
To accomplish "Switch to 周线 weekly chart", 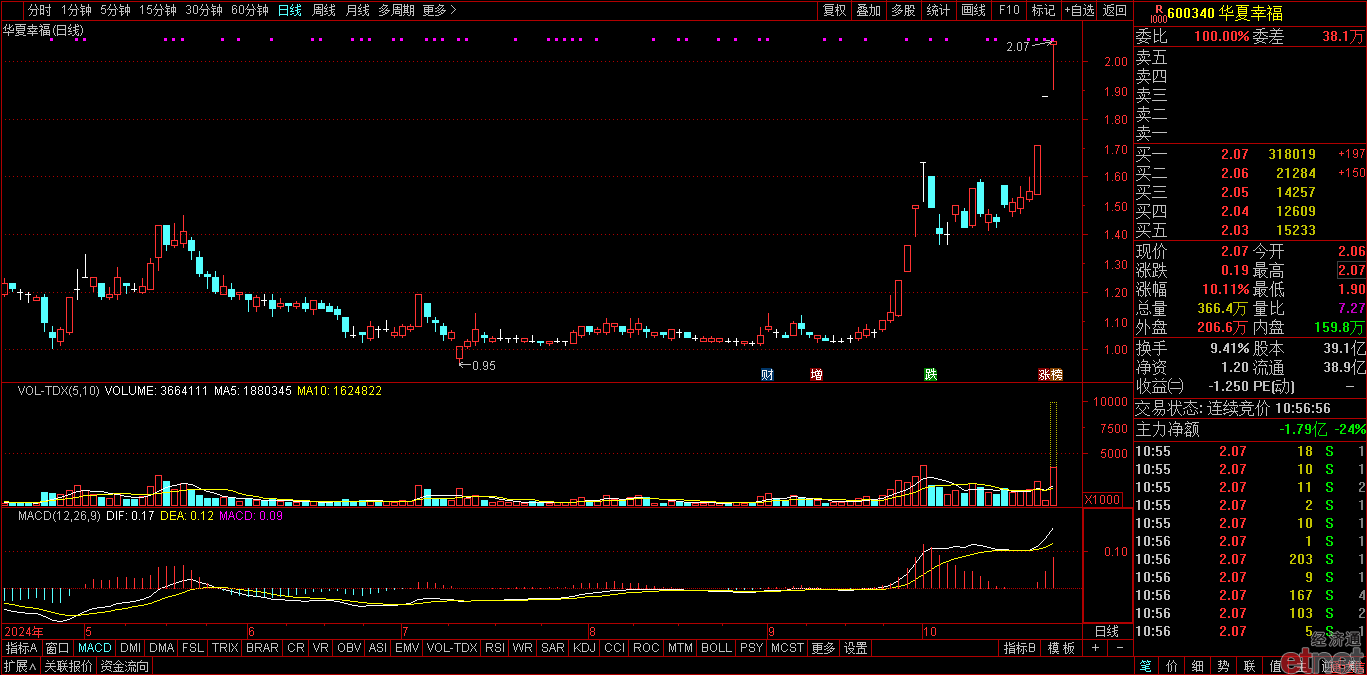I will pyautogui.click(x=324, y=10).
